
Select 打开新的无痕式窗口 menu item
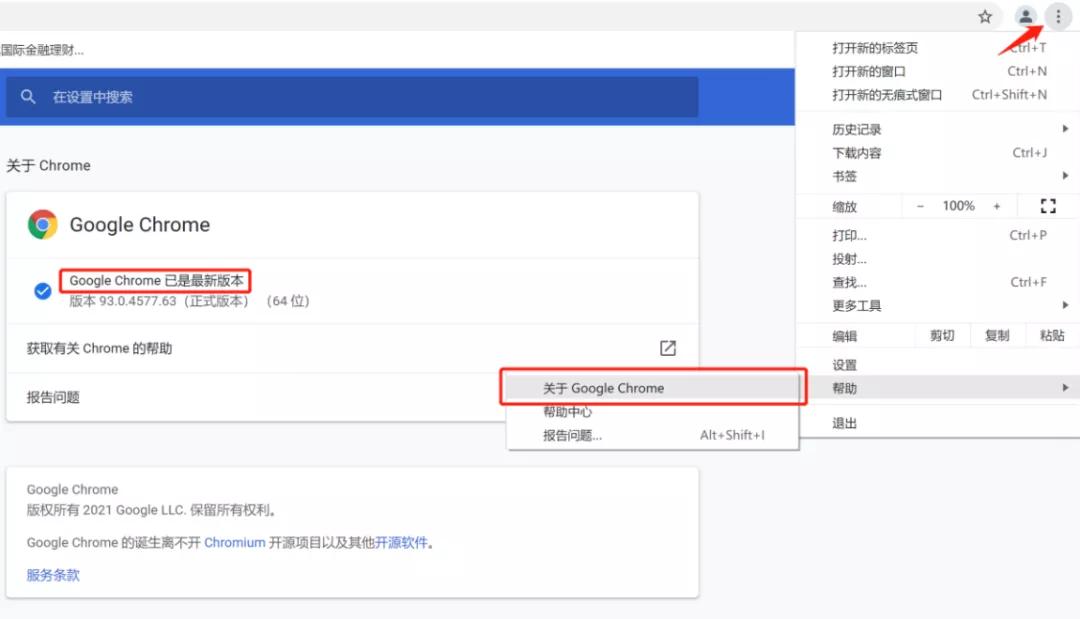pyautogui.click(x=938, y=95)
